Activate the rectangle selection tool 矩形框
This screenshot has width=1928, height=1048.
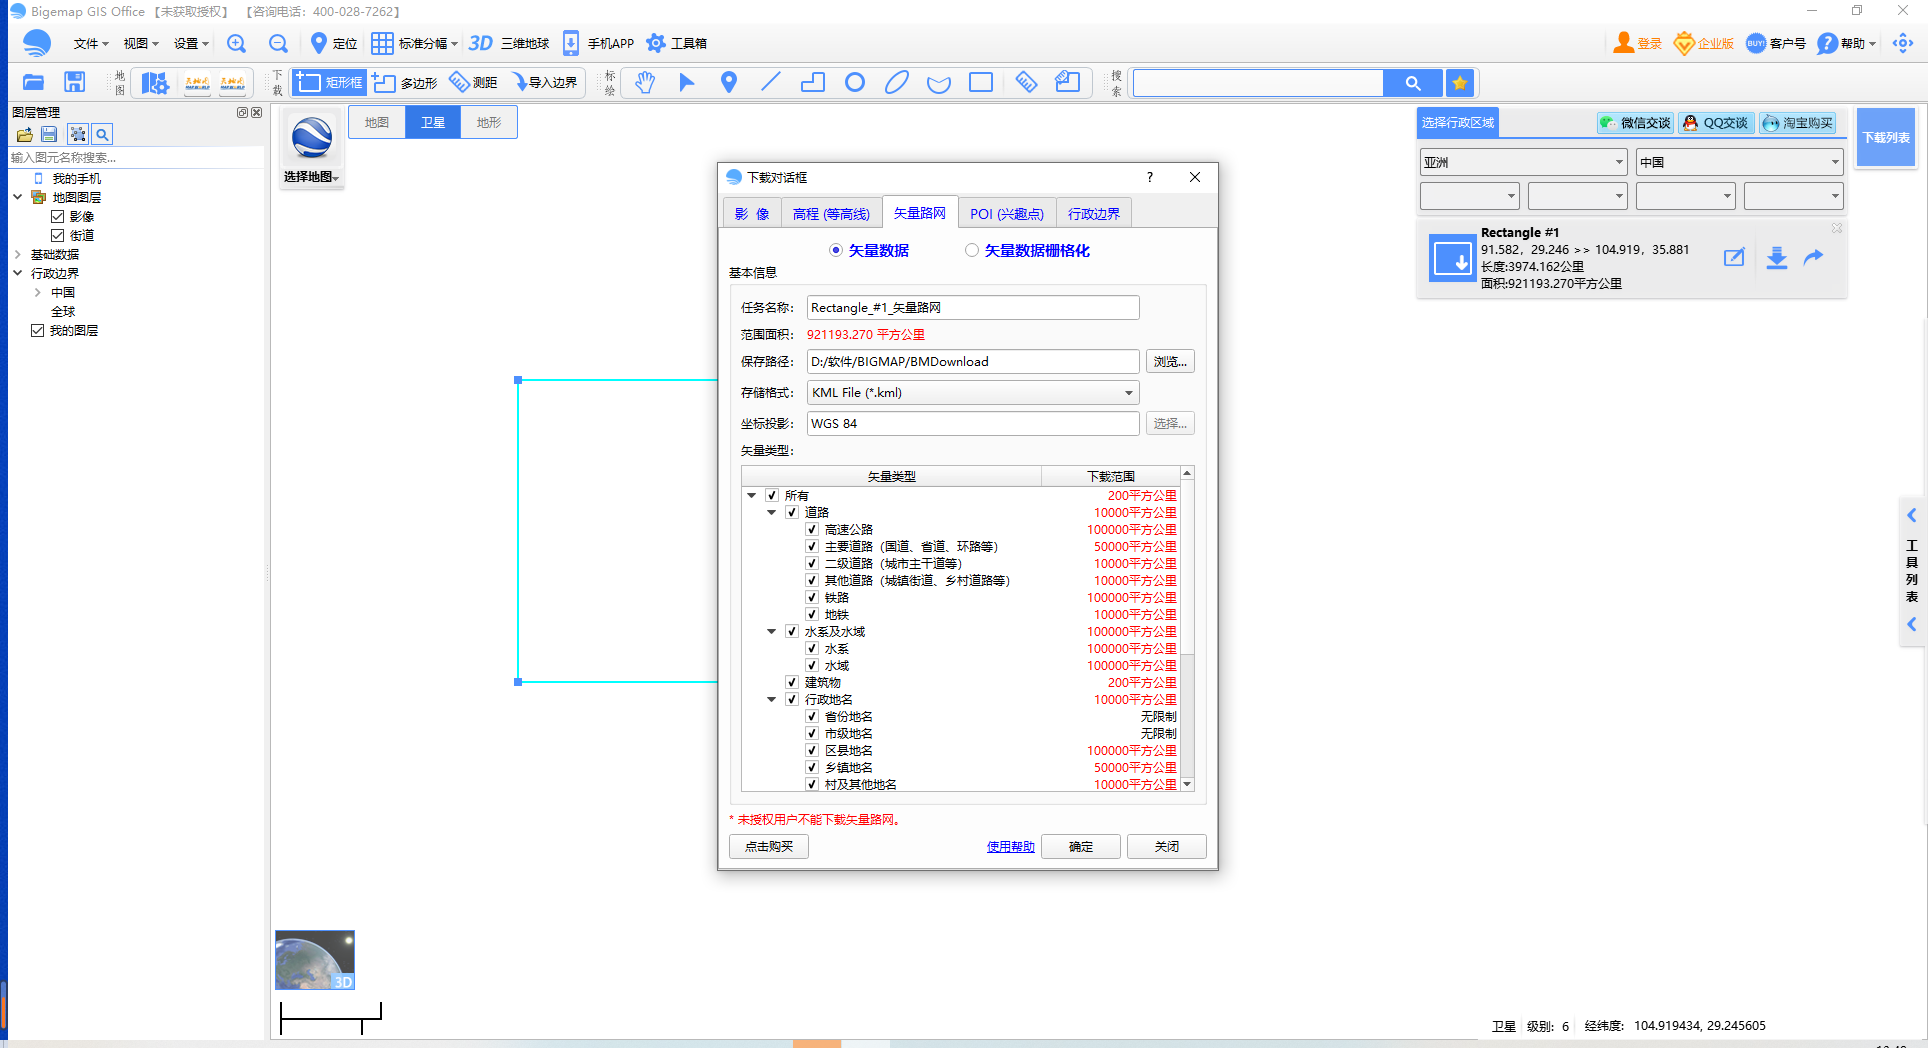pos(329,82)
